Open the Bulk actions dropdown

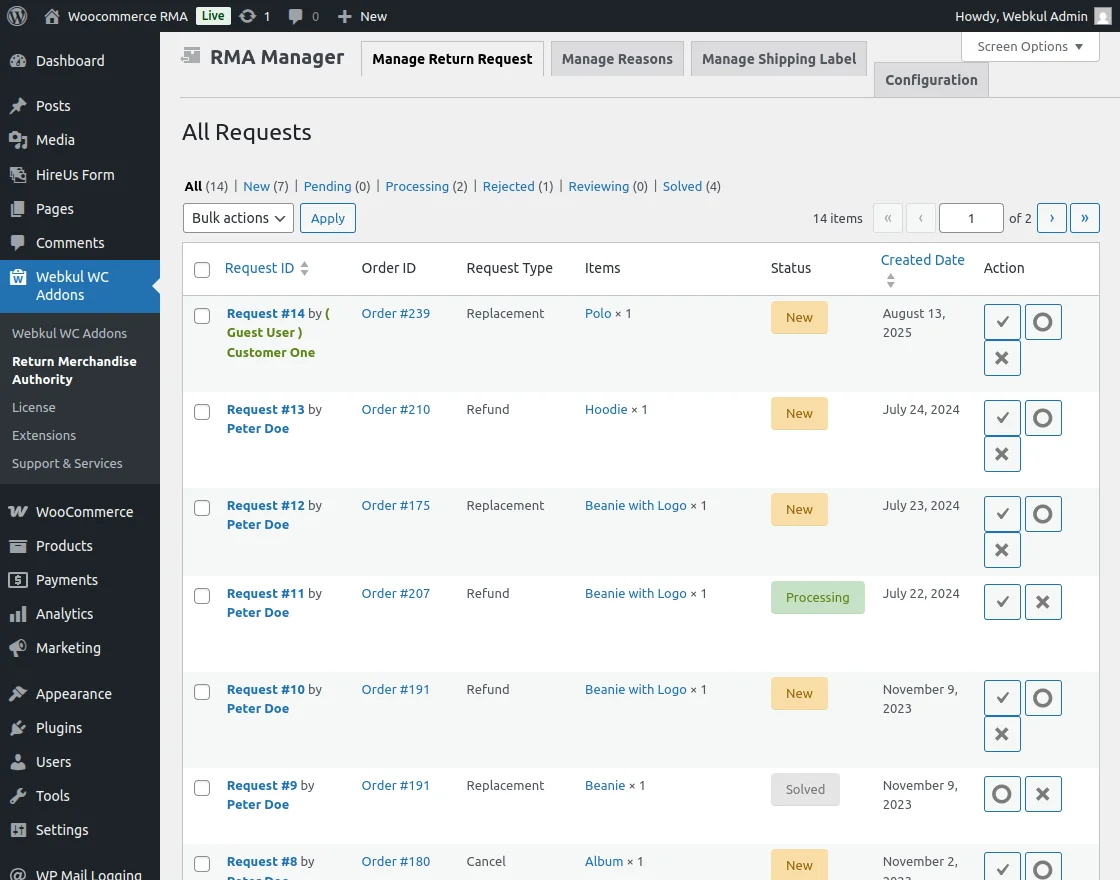(x=237, y=218)
